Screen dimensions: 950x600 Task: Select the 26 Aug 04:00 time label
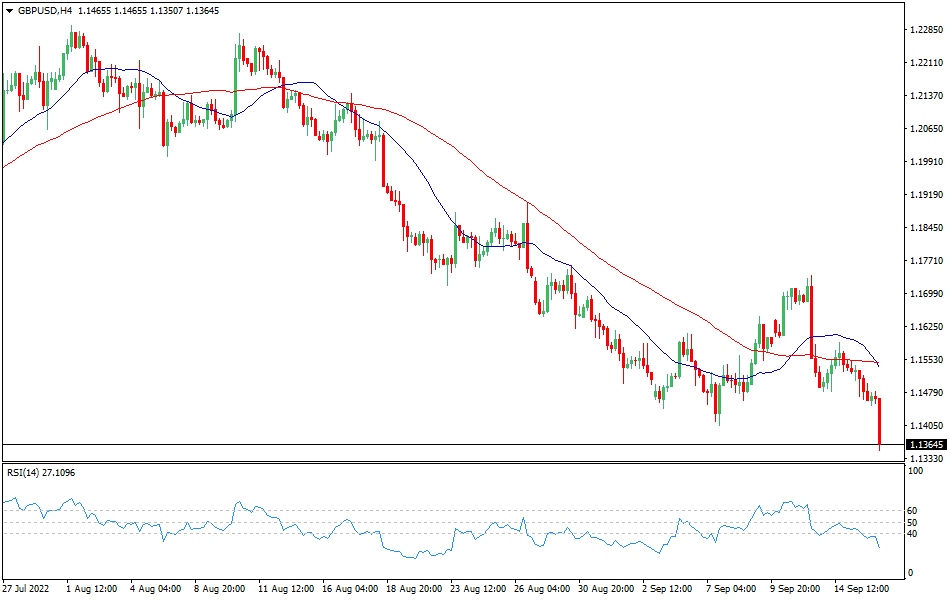pos(541,589)
